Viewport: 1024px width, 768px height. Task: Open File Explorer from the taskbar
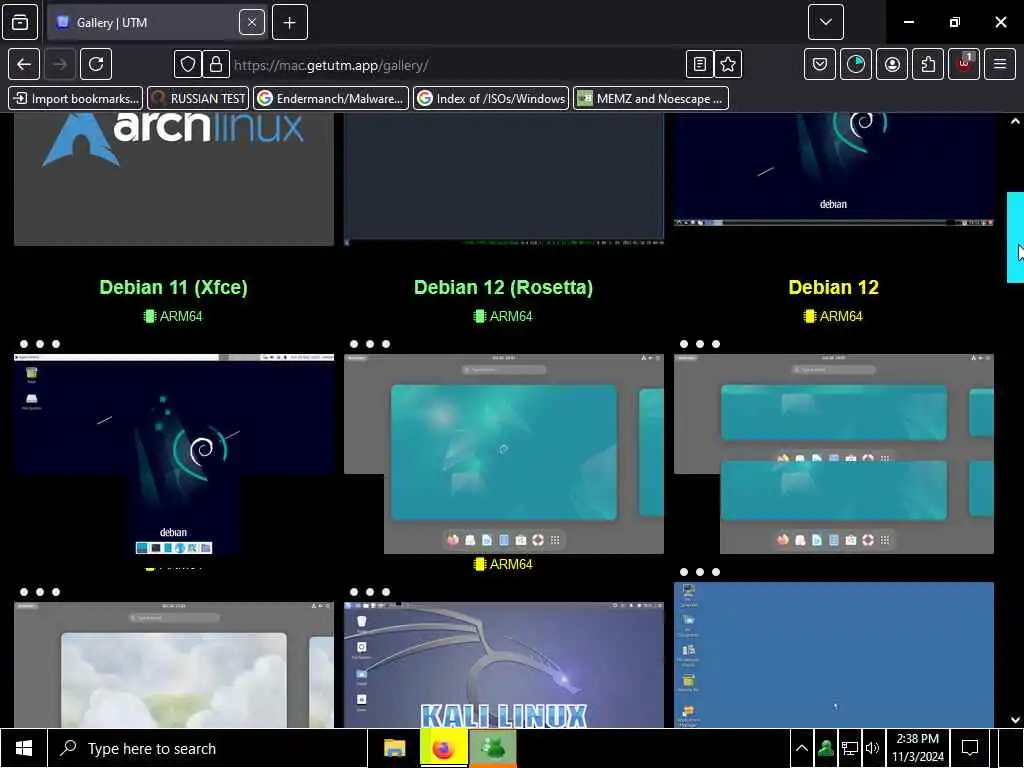coord(394,748)
